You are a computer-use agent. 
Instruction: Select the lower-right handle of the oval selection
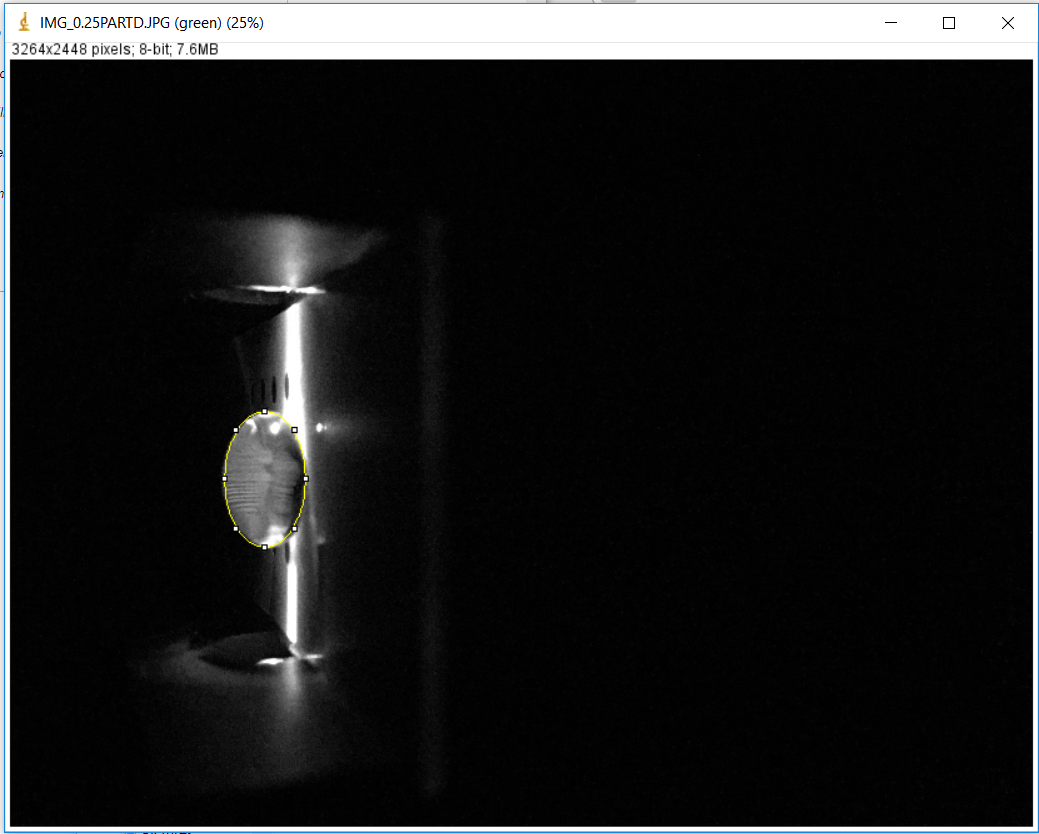294,528
